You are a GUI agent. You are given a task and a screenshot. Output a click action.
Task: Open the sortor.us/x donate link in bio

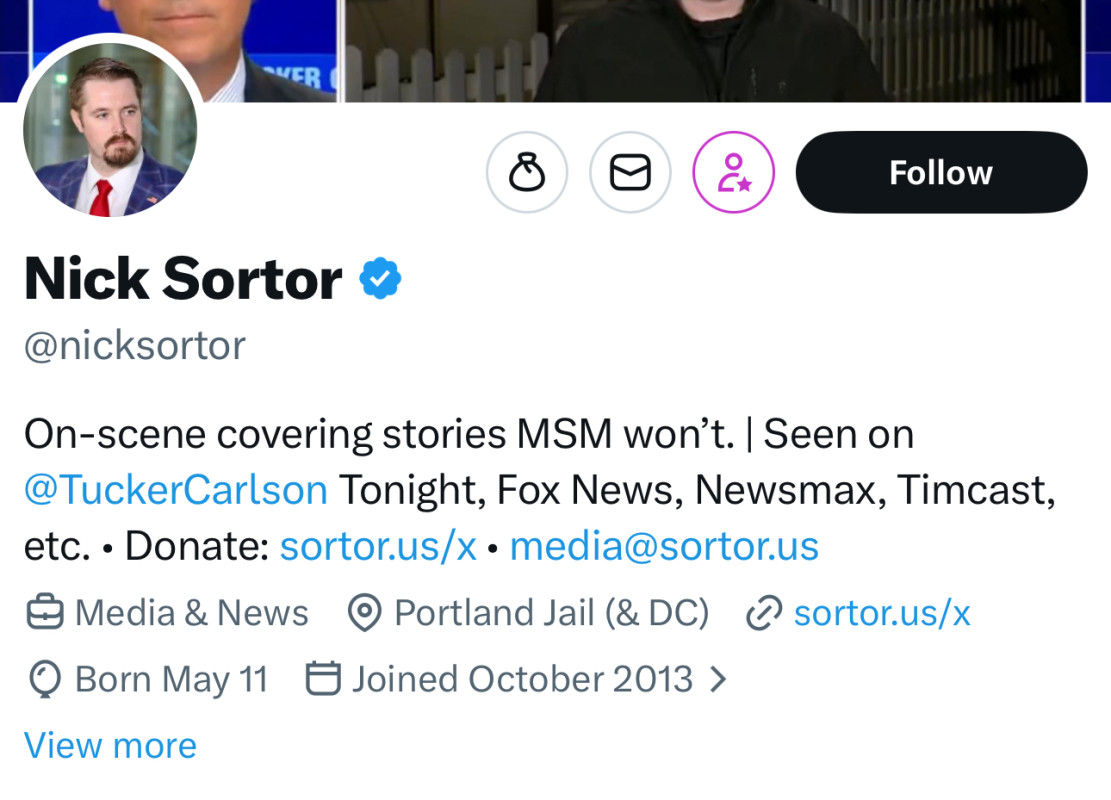click(378, 546)
